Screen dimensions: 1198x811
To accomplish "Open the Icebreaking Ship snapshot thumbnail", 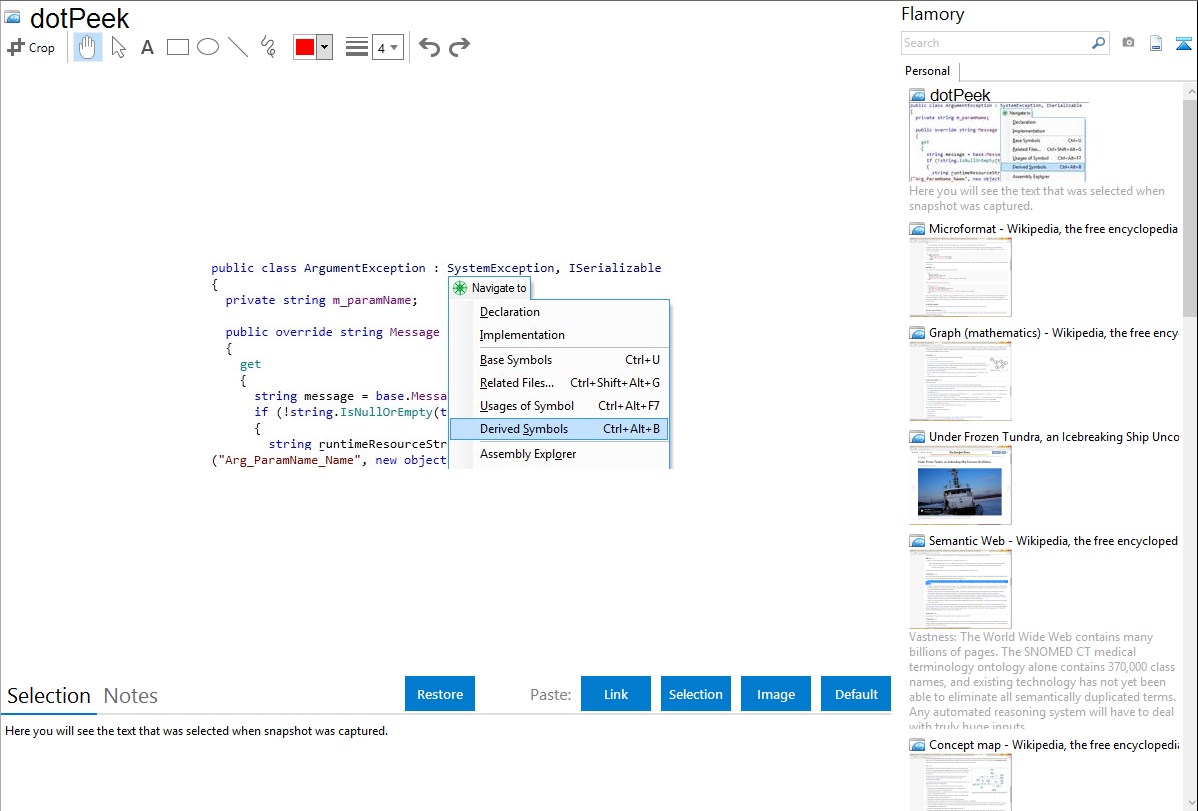I will pyautogui.click(x=960, y=485).
